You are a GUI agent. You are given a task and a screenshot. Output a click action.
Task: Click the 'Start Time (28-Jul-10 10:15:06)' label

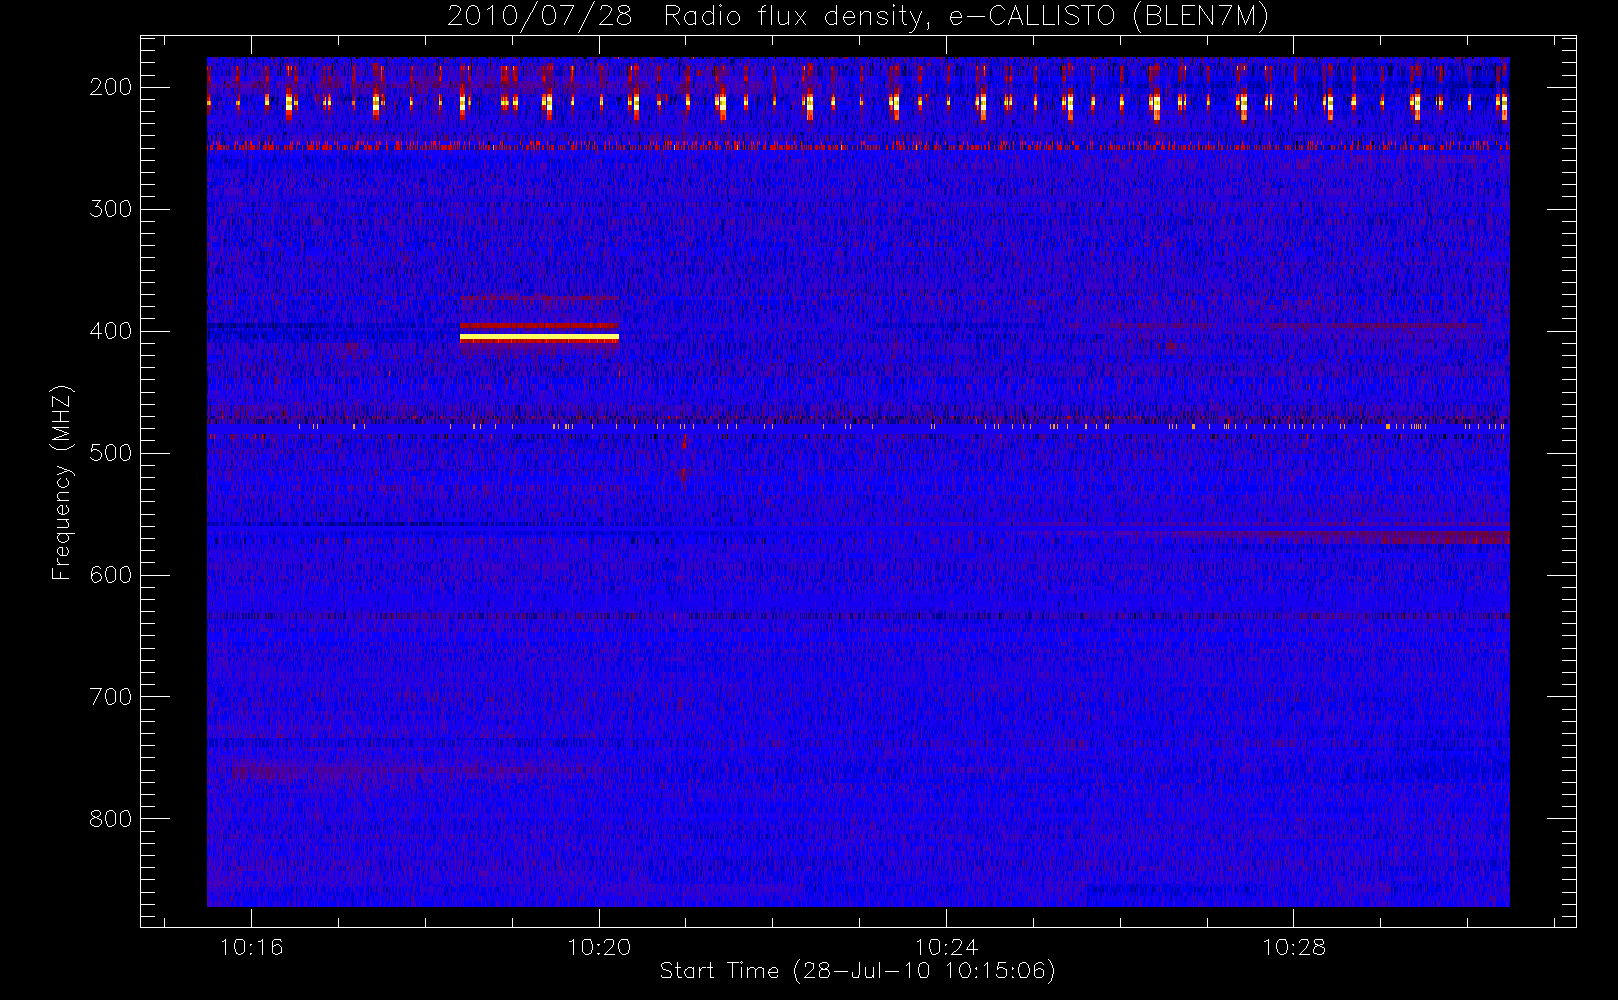pyautogui.click(x=858, y=971)
